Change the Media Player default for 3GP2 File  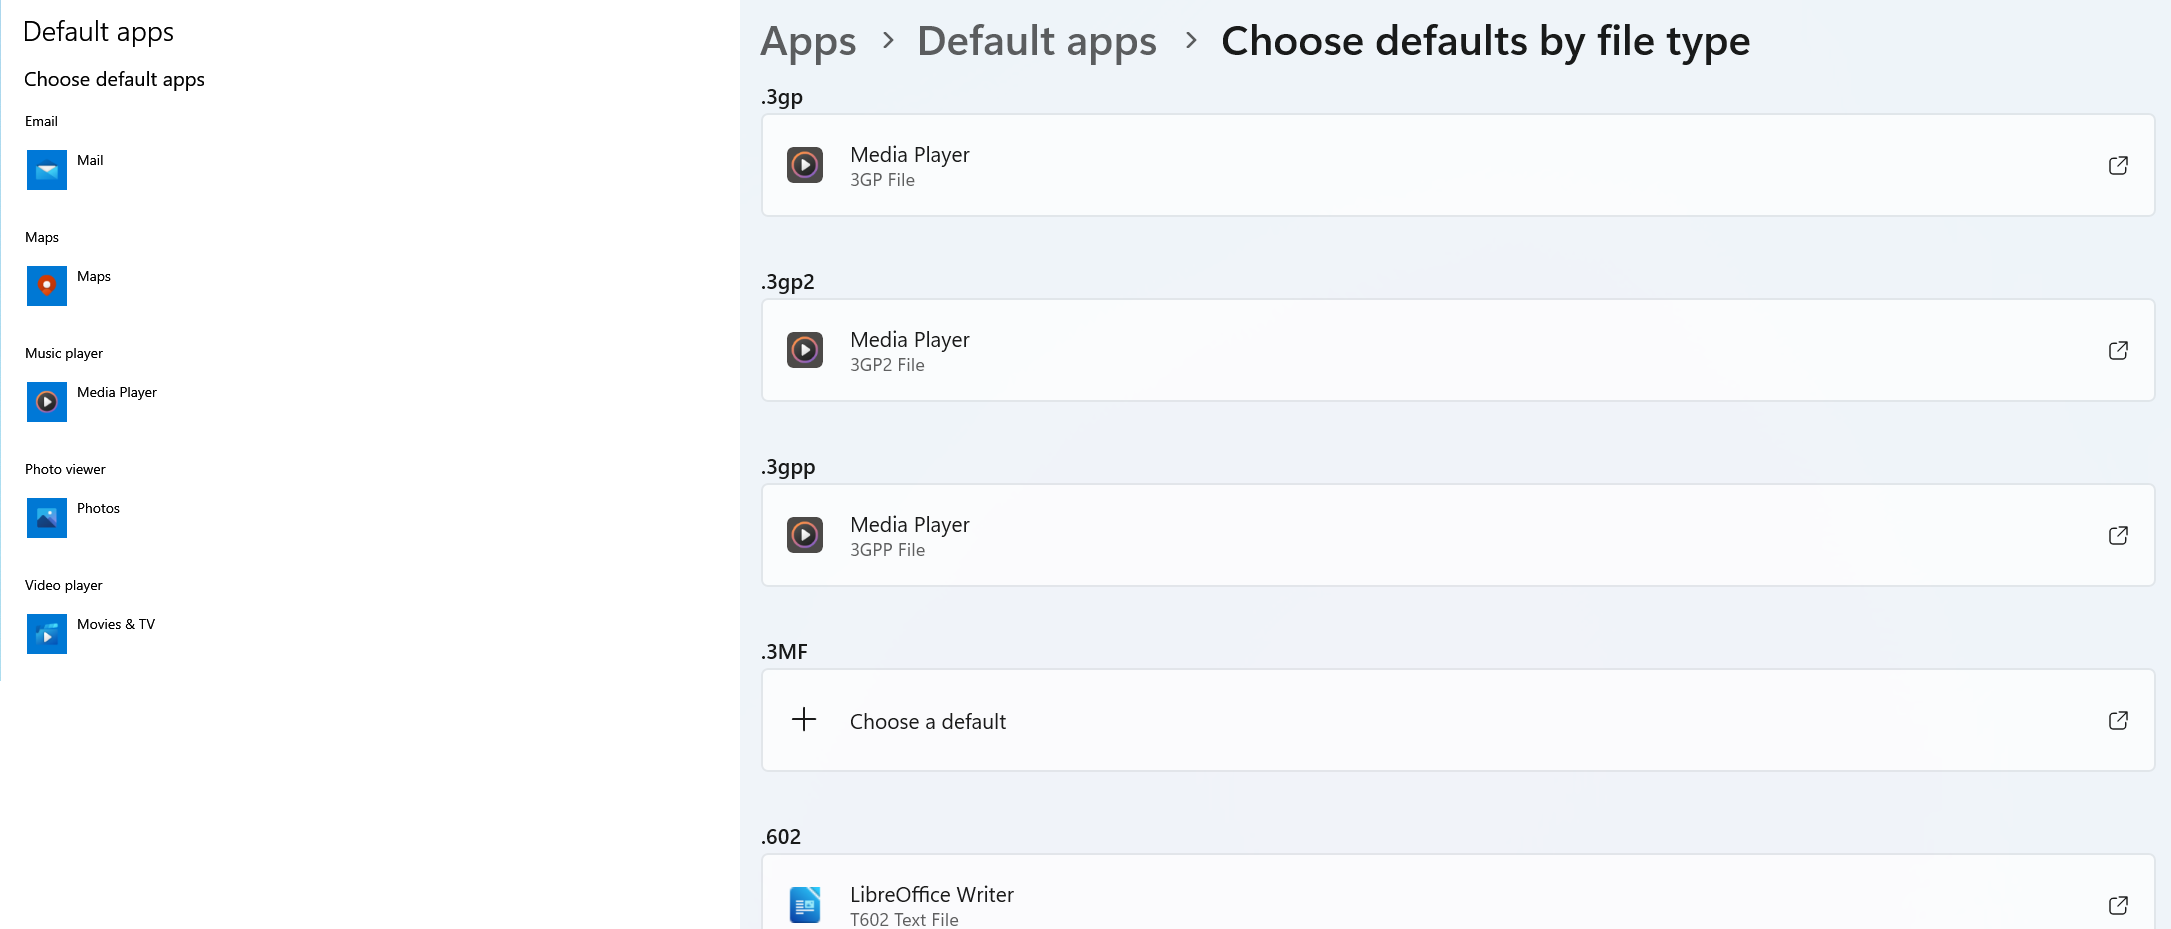pyautogui.click(x=1458, y=350)
